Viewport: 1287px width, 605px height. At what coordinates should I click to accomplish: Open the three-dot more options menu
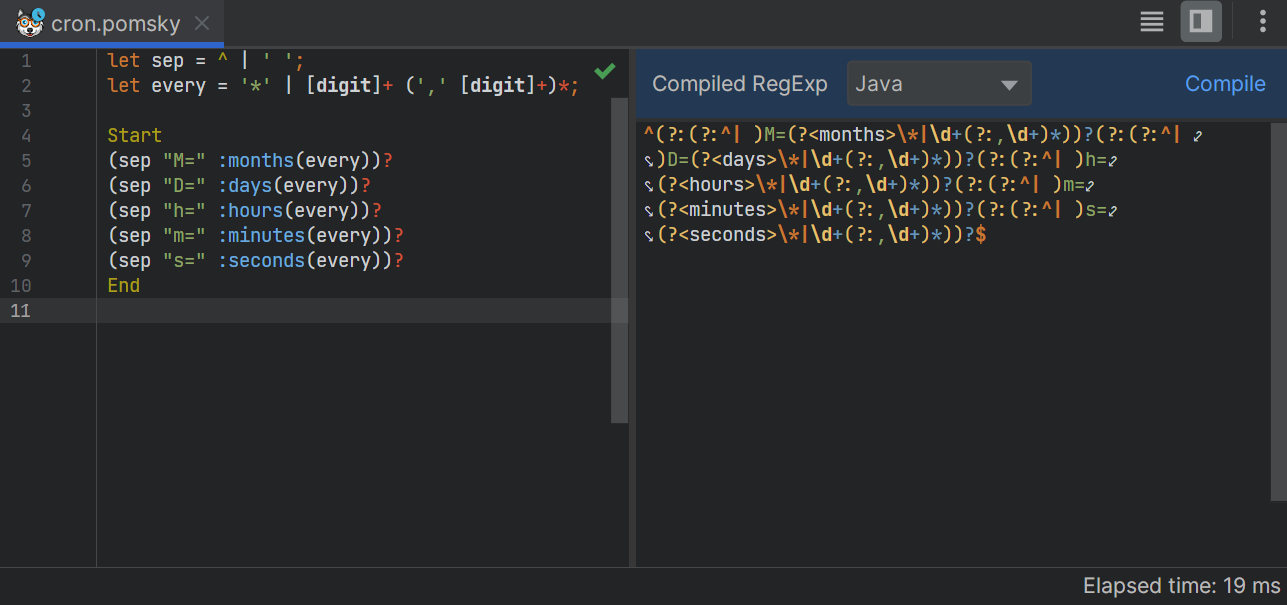1263,22
